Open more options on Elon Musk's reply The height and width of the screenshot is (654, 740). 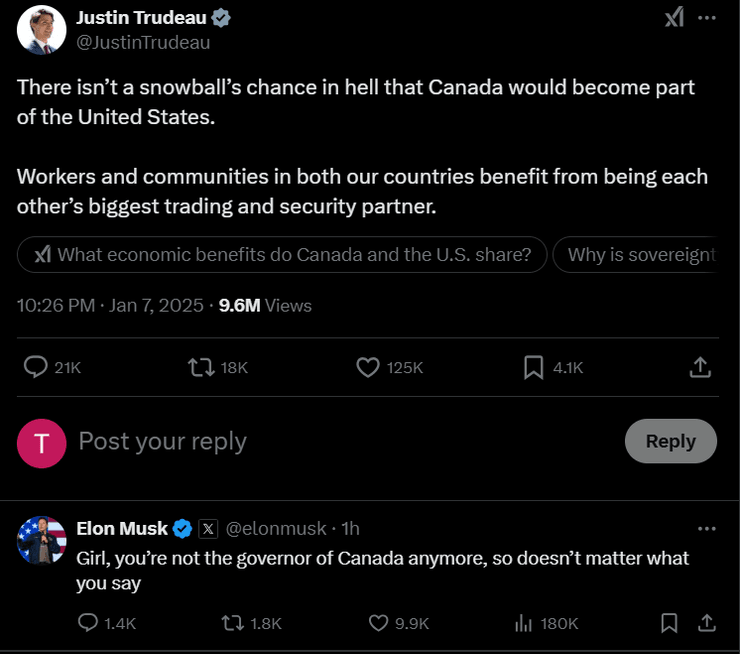(x=707, y=528)
